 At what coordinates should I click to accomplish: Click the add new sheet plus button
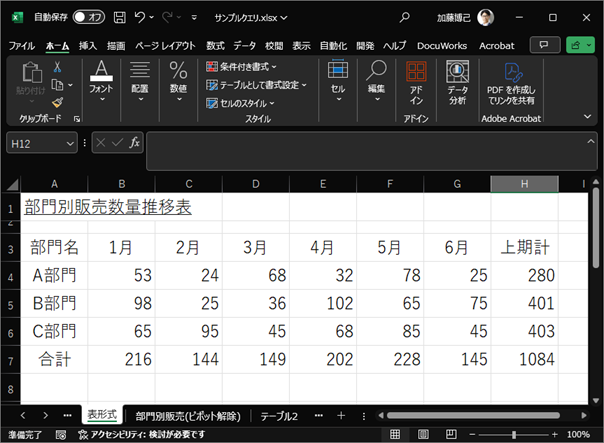pos(340,415)
